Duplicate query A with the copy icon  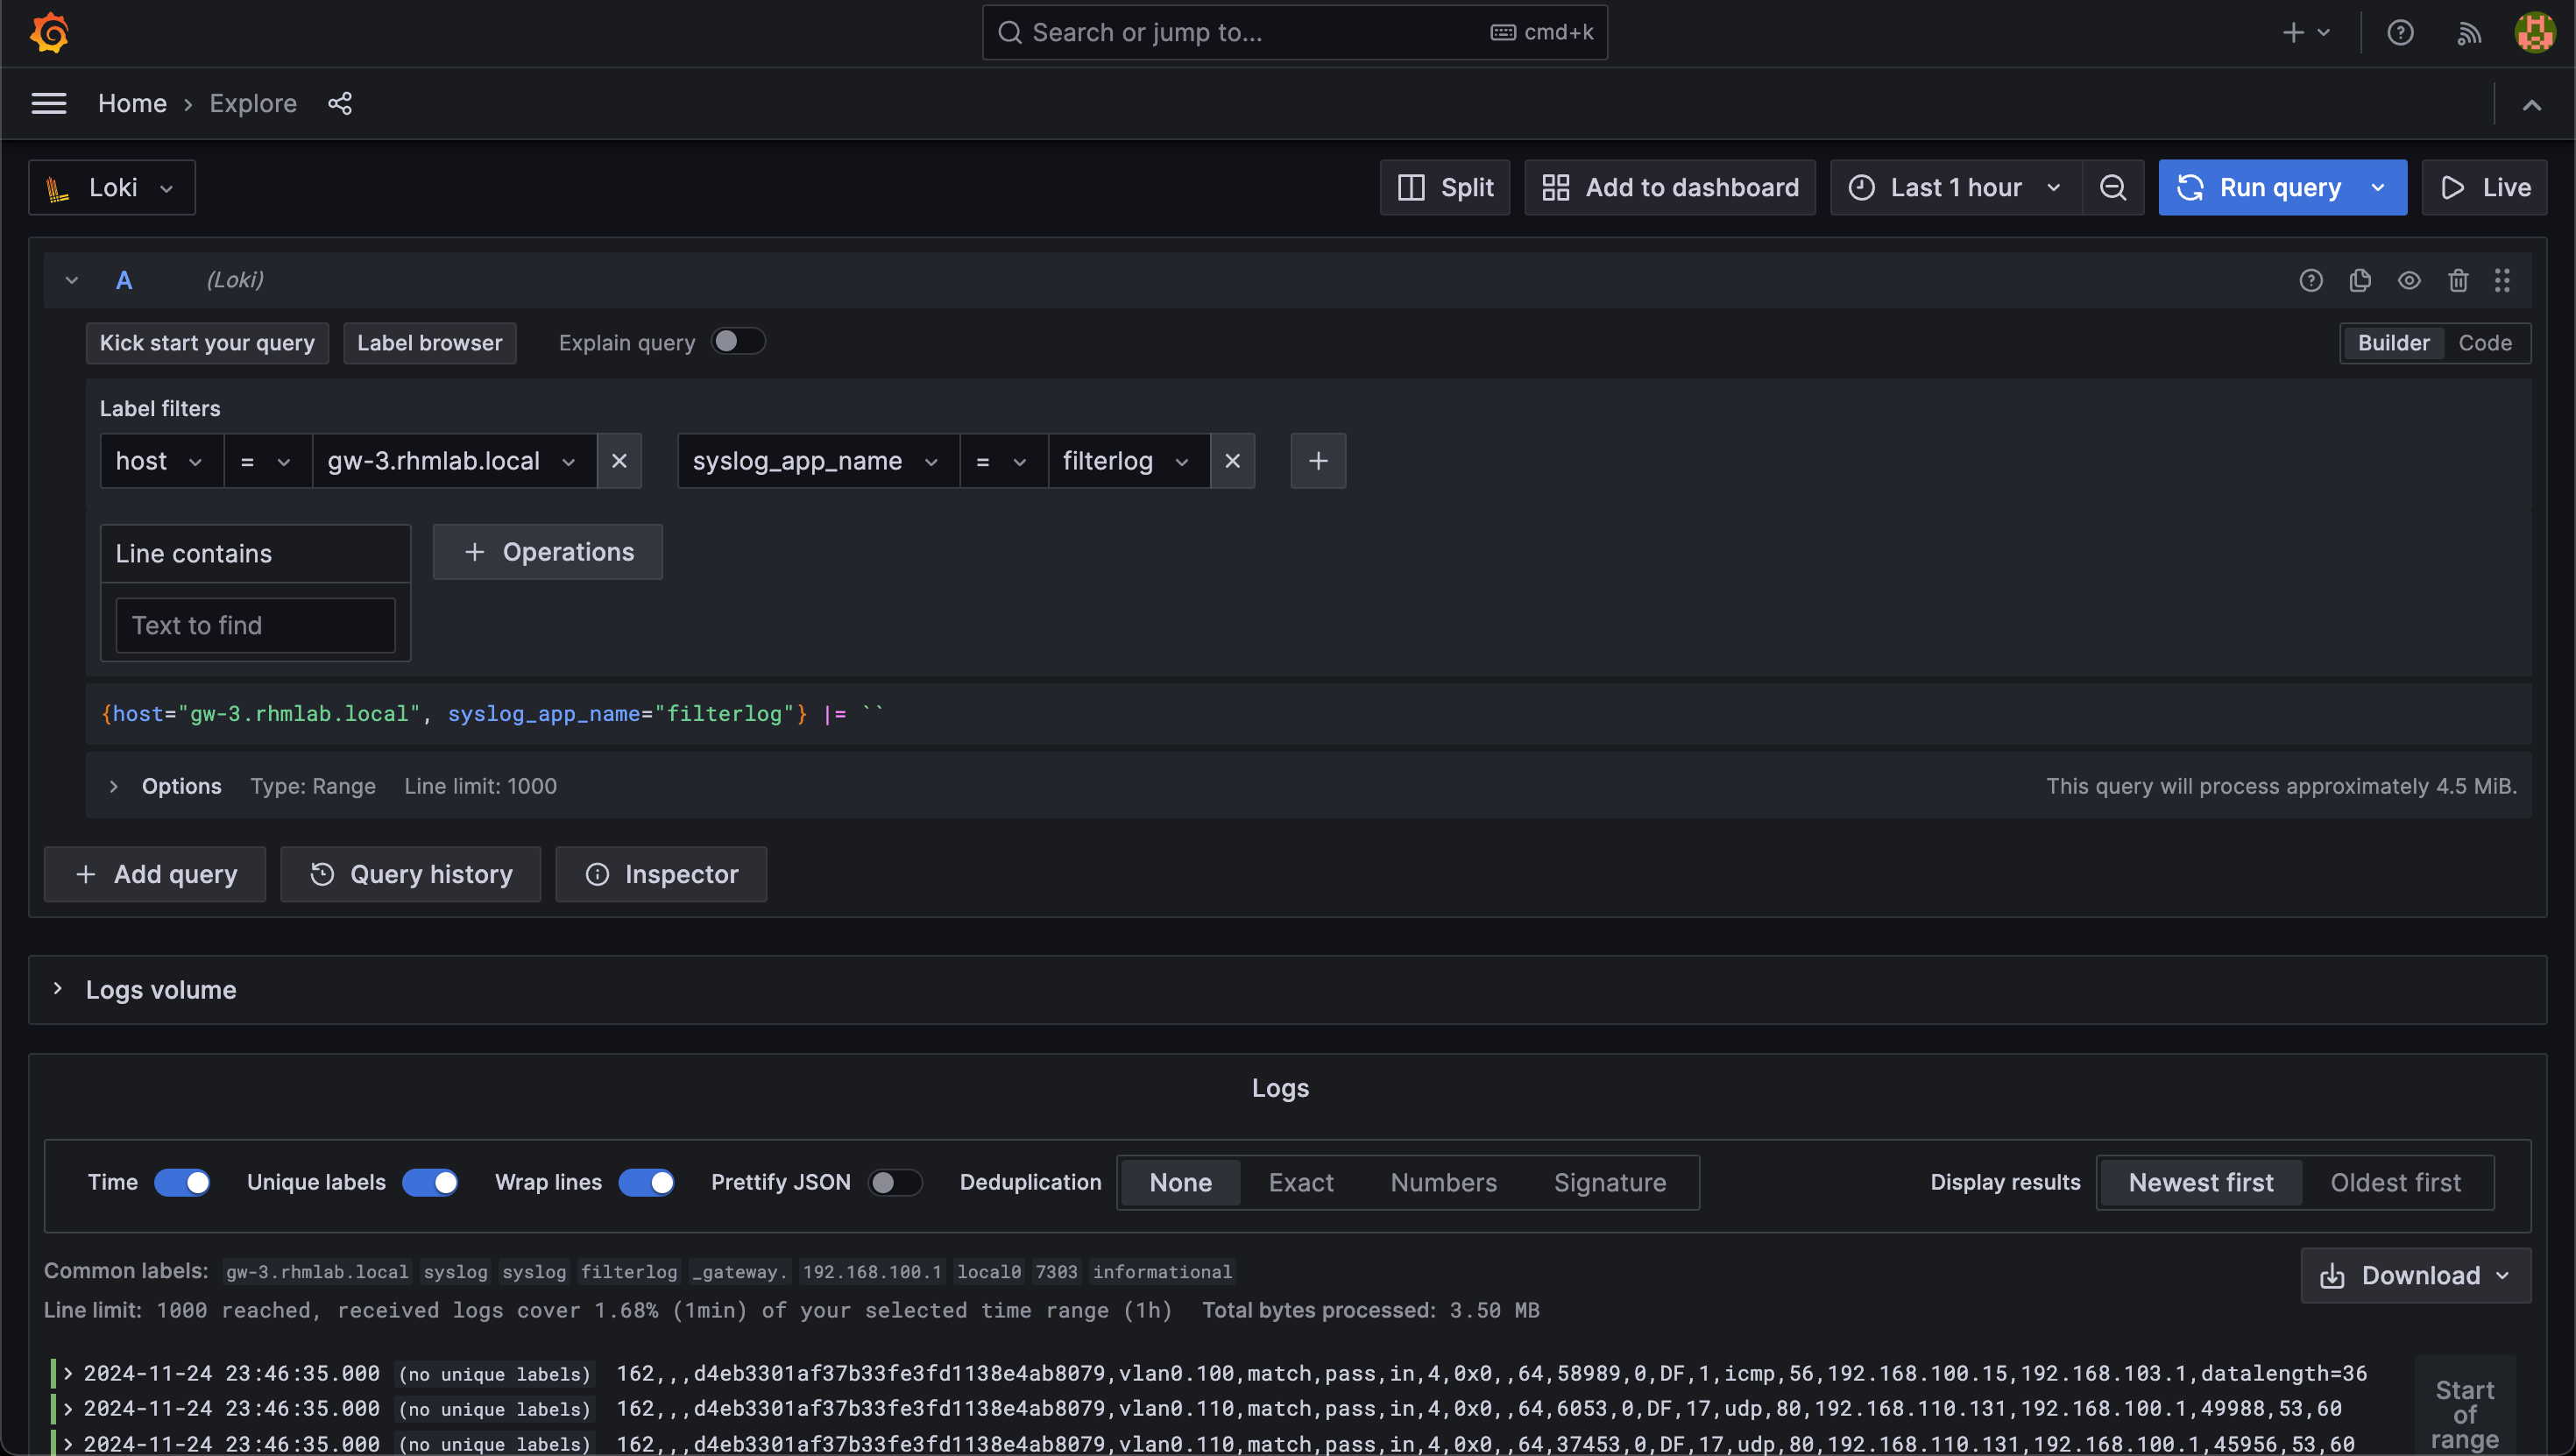[x=2360, y=281]
